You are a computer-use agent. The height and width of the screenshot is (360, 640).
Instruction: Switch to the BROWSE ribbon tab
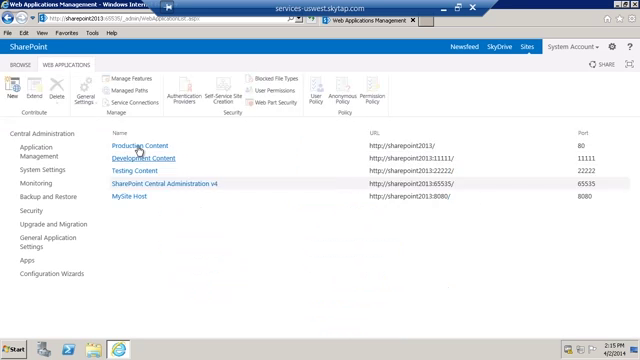click(20, 65)
